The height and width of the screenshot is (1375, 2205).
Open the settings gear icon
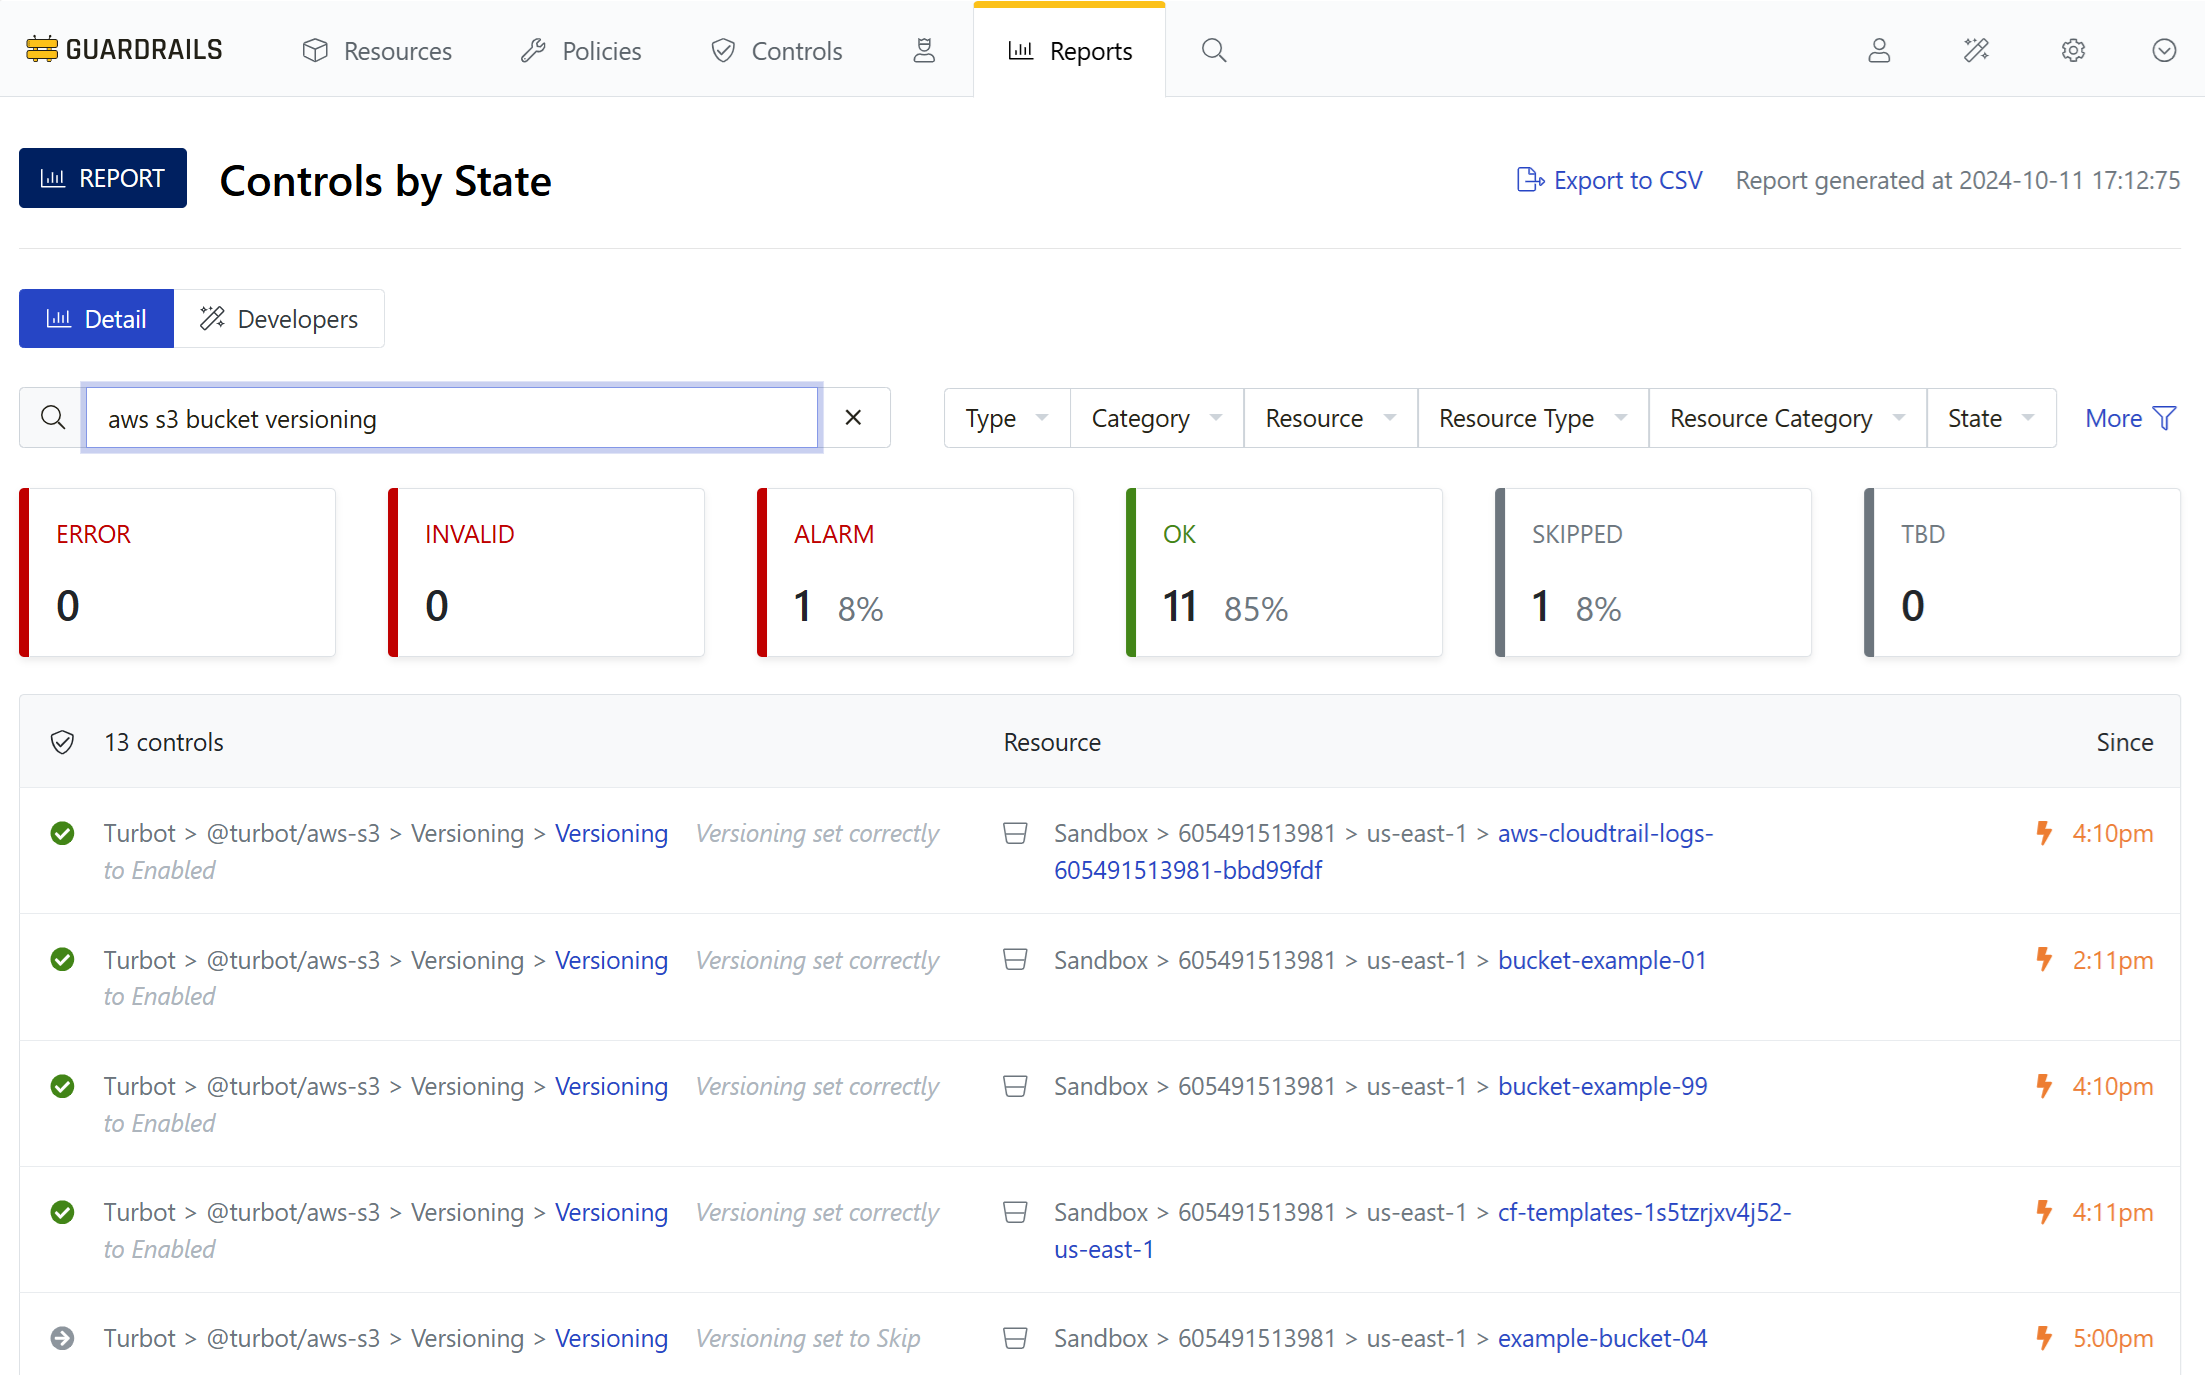coord(2073,50)
